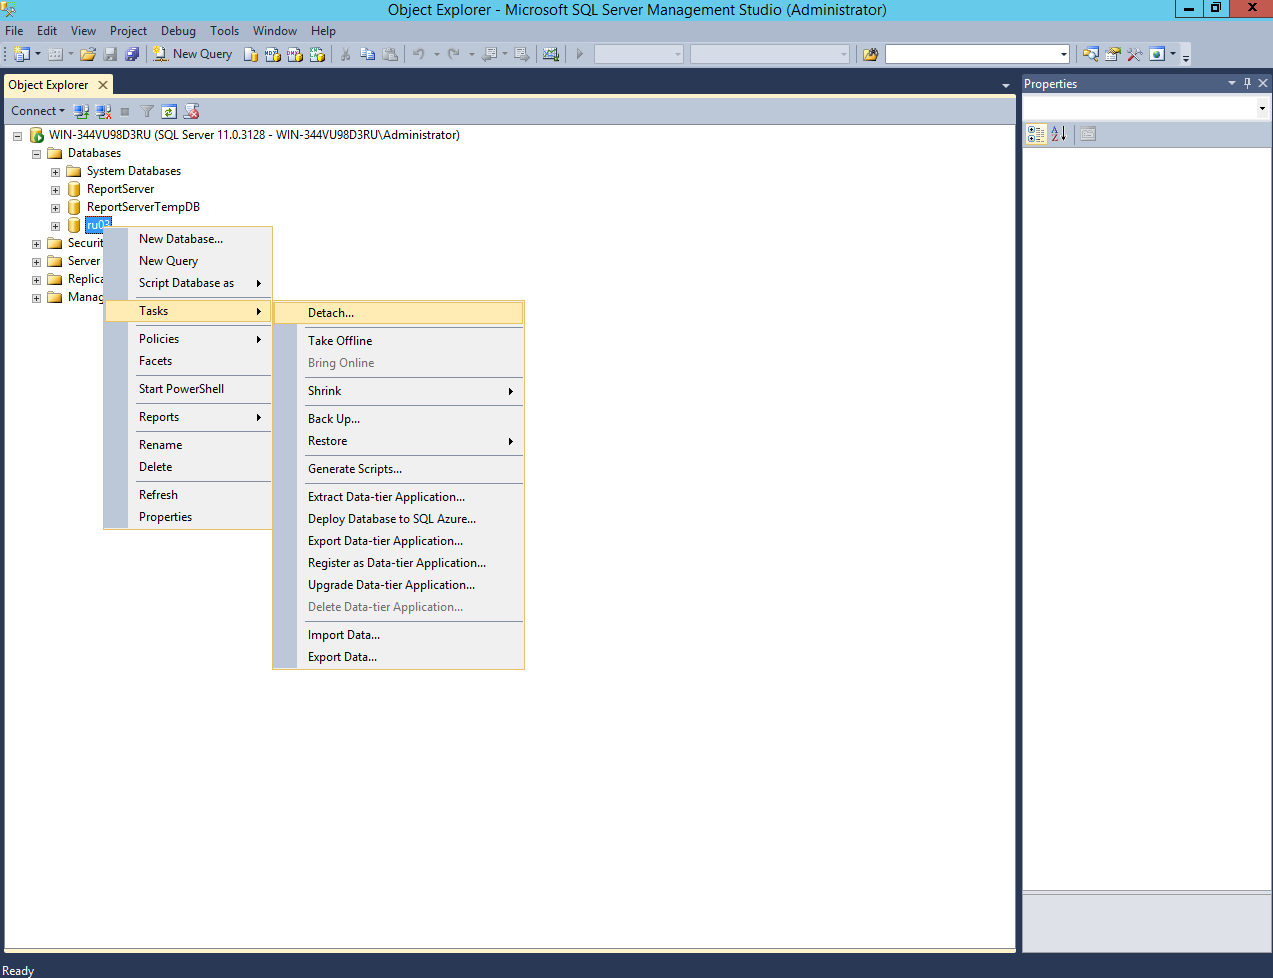Open the Properties Window toolbar icon
The height and width of the screenshot is (978, 1273).
pyautogui.click(x=1113, y=54)
